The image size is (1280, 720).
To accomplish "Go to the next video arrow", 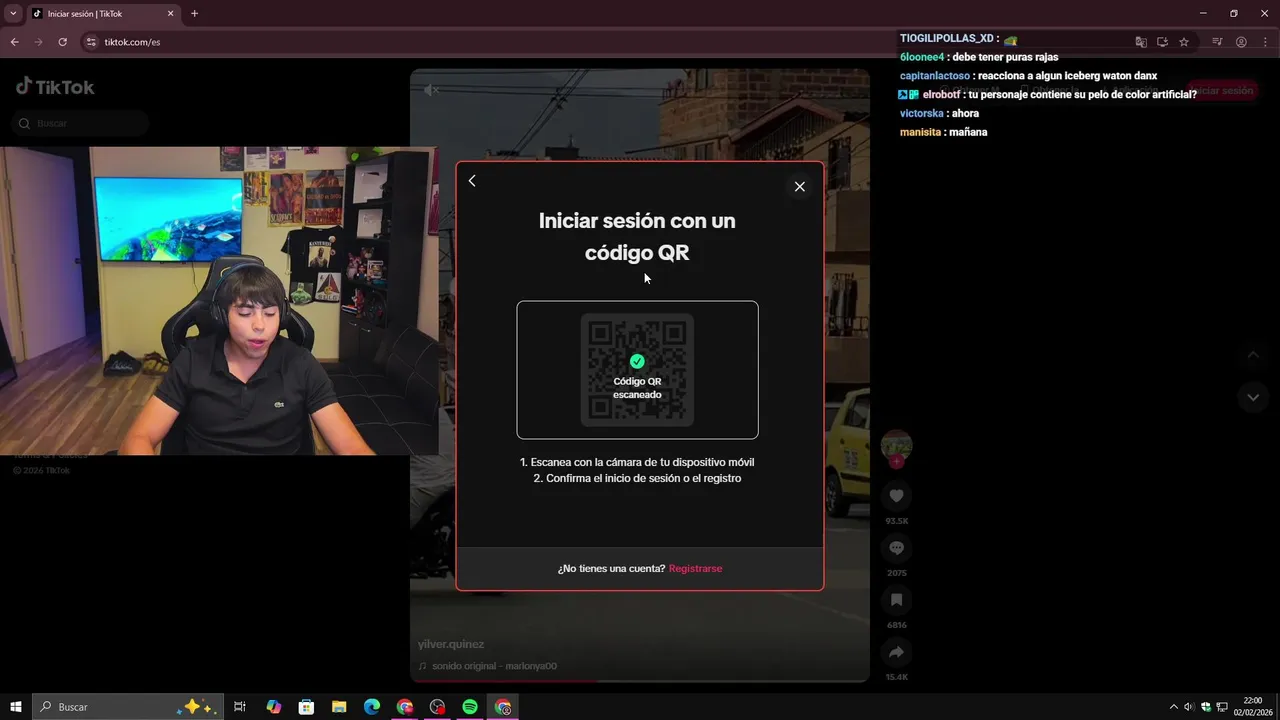I will (1253, 397).
